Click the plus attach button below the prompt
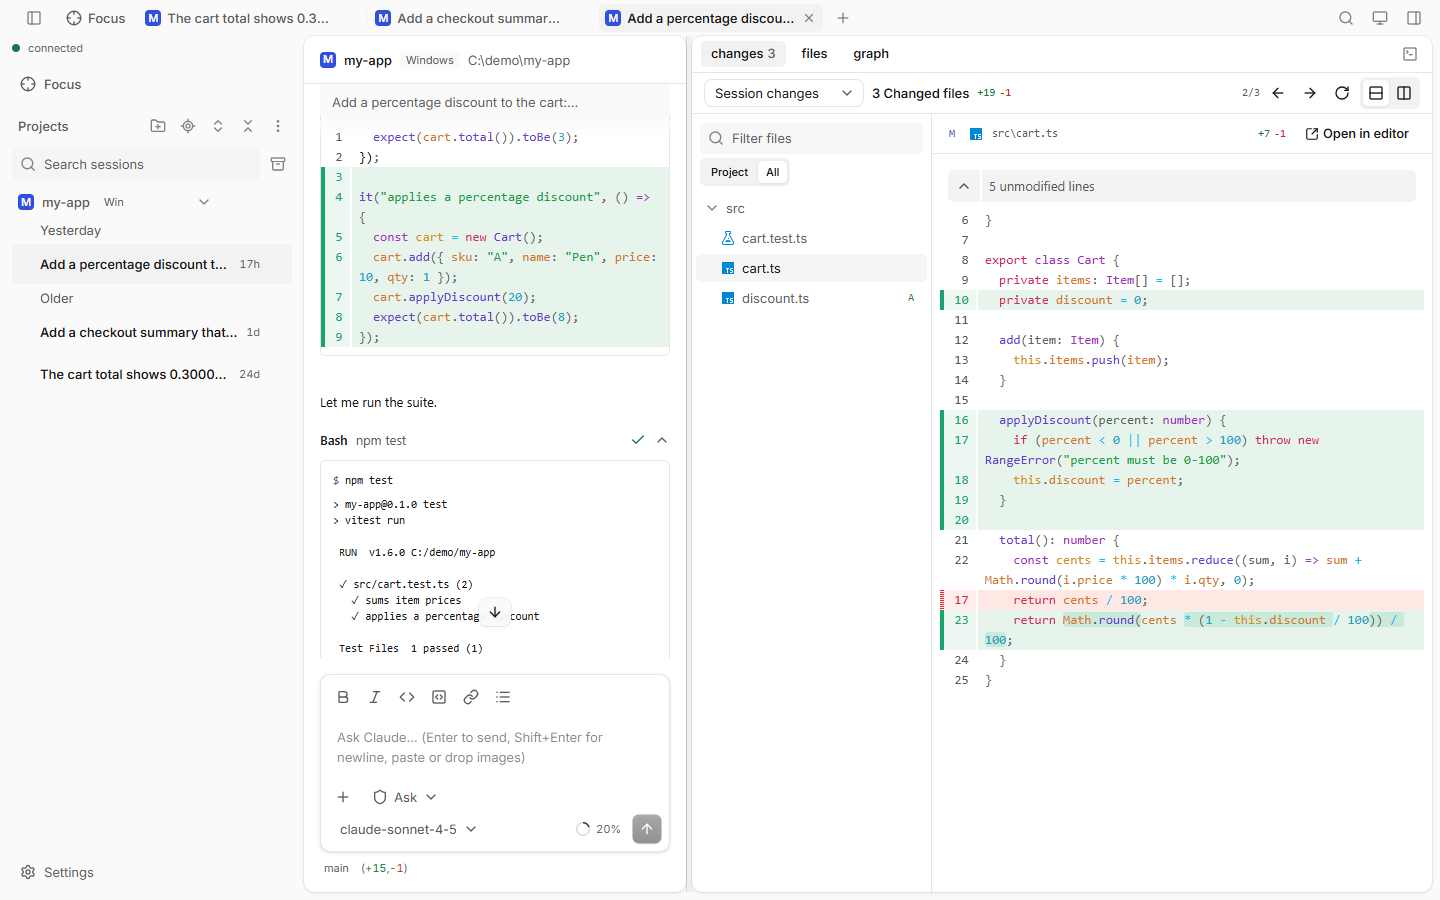 click(343, 797)
